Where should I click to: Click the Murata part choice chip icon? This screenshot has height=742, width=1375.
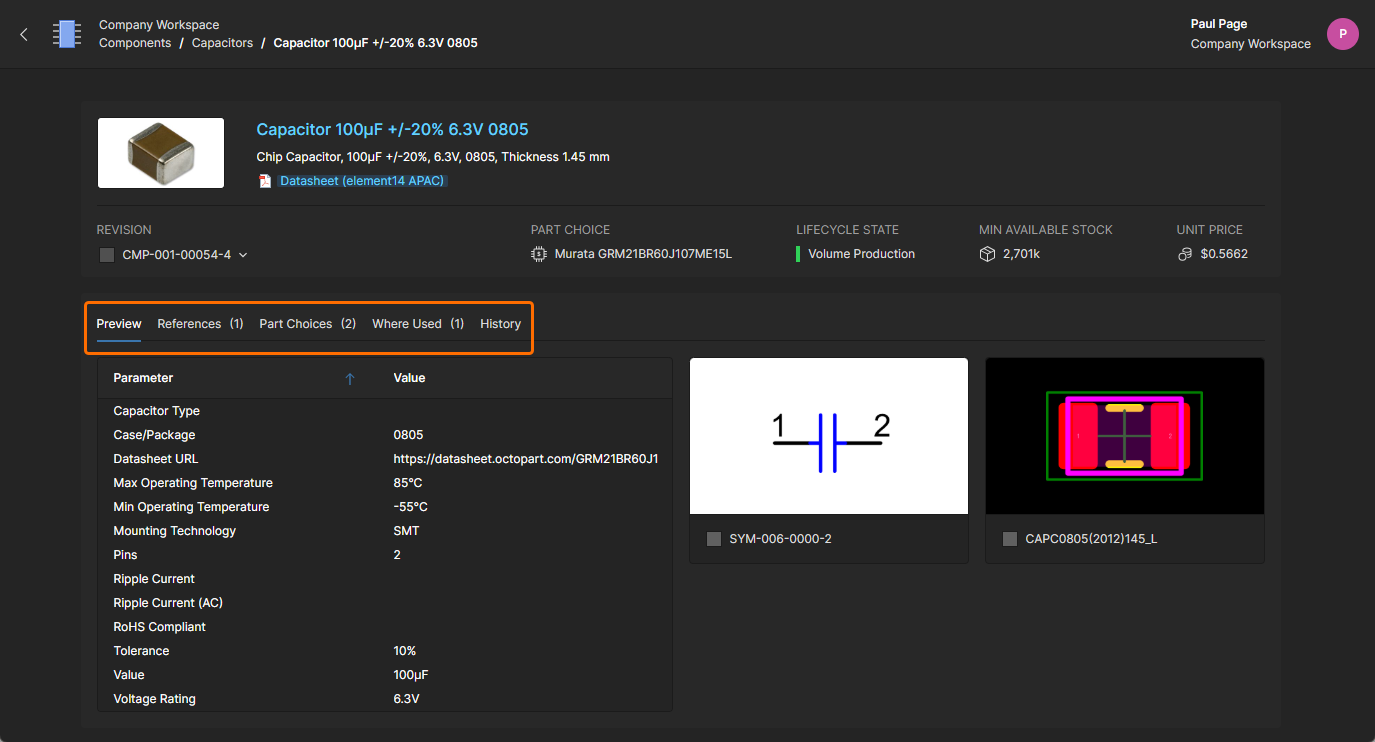[539, 254]
